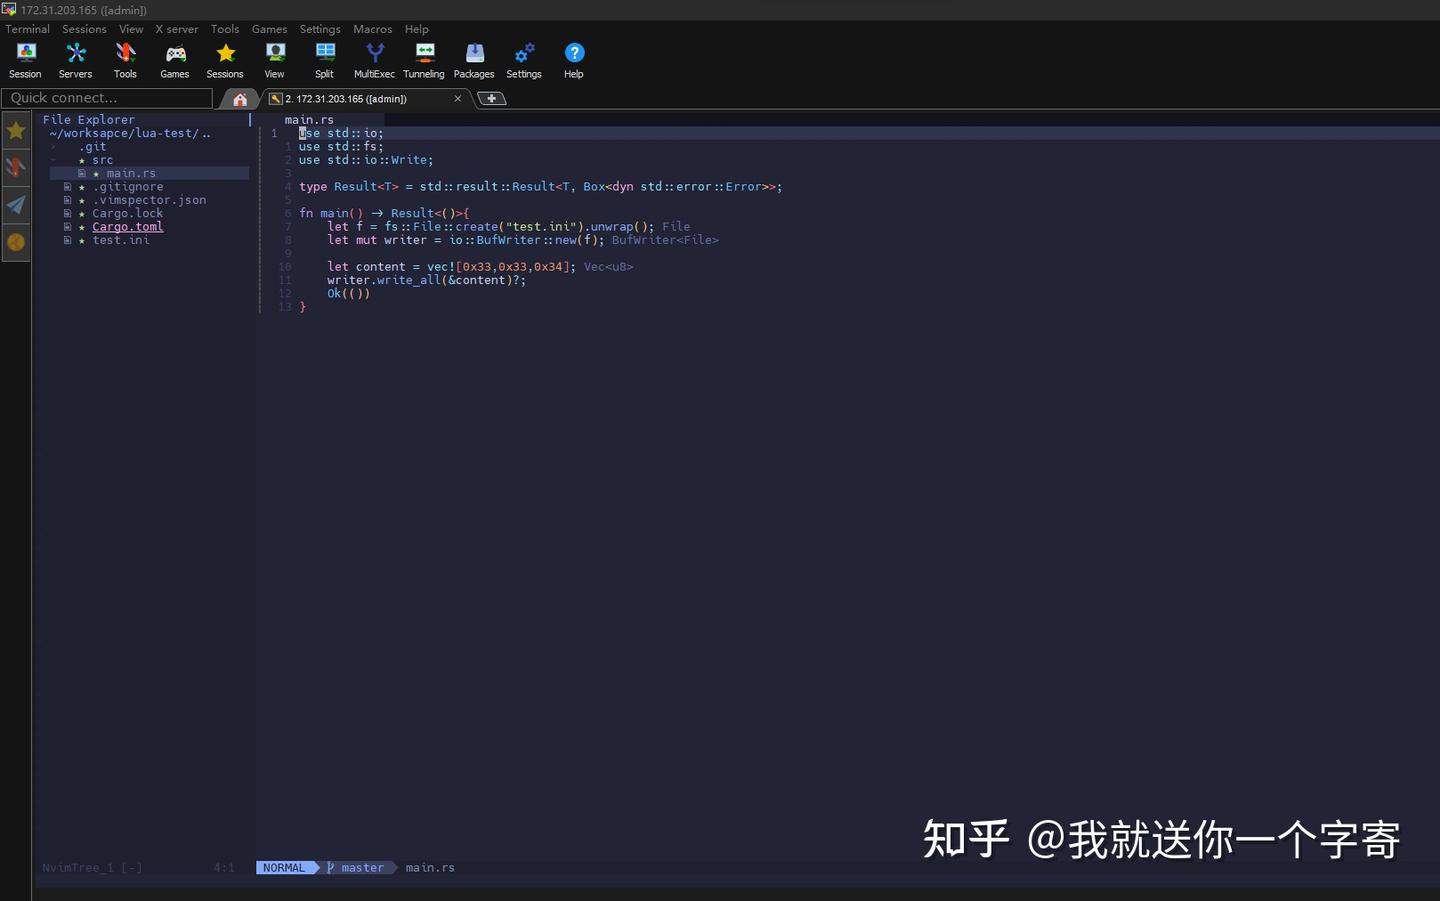1440x901 pixels.
Task: Click the Tools toolbar icon
Action: [x=125, y=60]
